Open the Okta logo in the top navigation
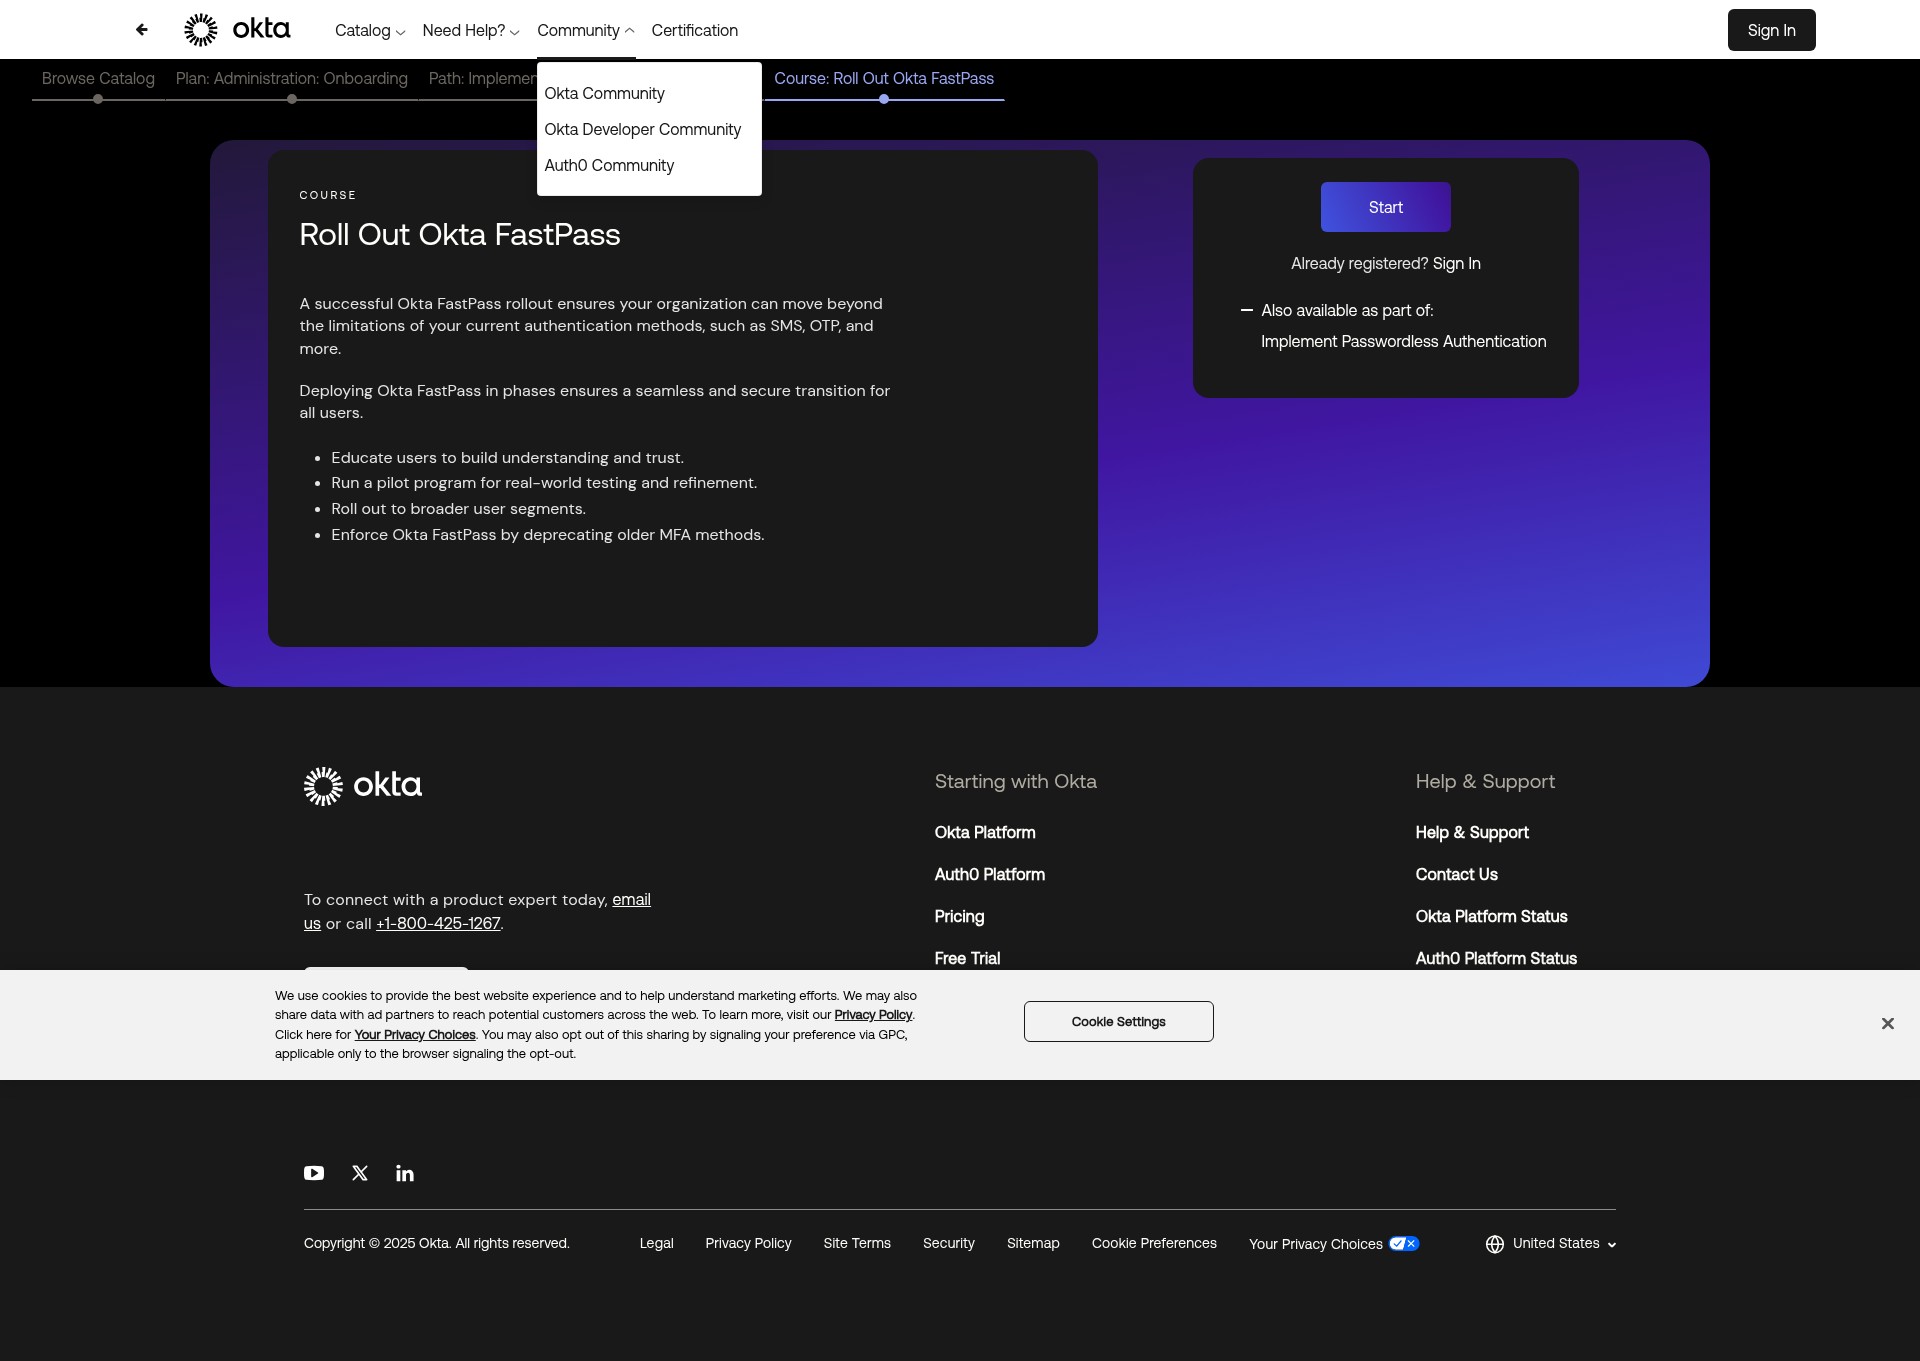Image resolution: width=1920 pixels, height=1361 pixels. [237, 30]
